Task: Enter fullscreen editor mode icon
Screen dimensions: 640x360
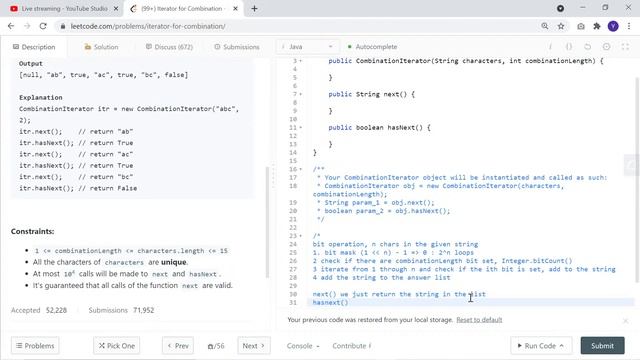Action: pos(625,47)
